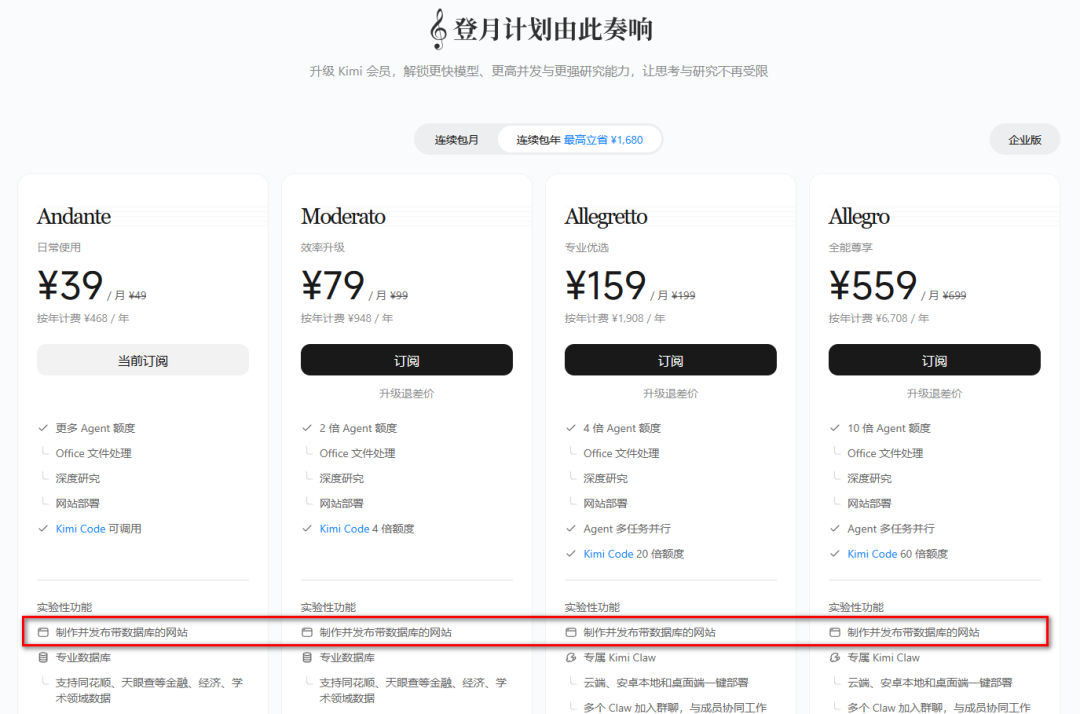The width and height of the screenshot is (1080, 714).
Task: Click the 当前订阅 button on Andante
Action: [x=143, y=360]
